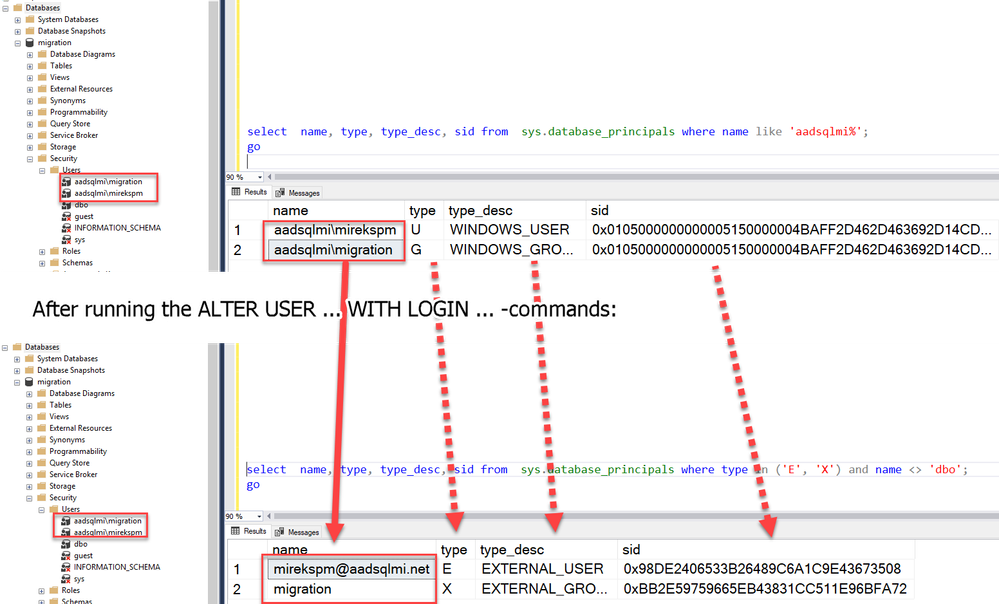
Task: Click the Security folder icon in lower tree
Action: (x=41, y=498)
